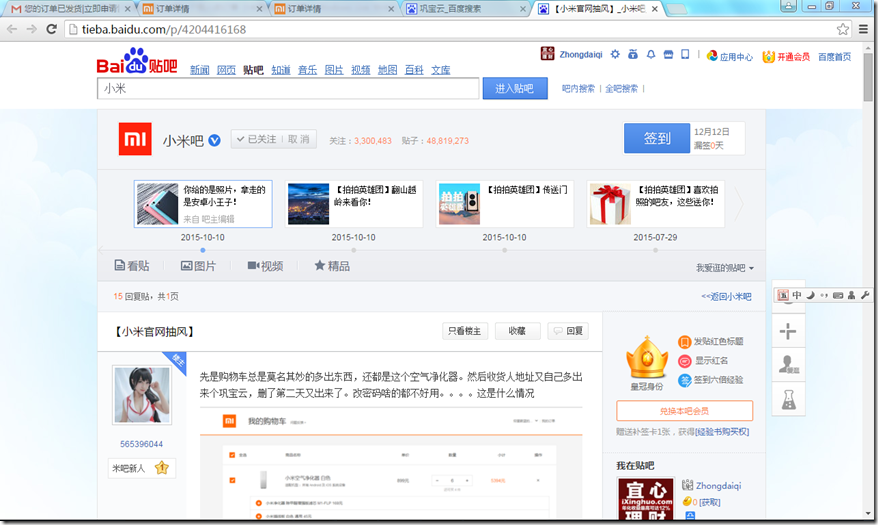Viewport: 878px width, 525px height.
Task: Click the red MI logo of 小米吧
Action: point(135,139)
